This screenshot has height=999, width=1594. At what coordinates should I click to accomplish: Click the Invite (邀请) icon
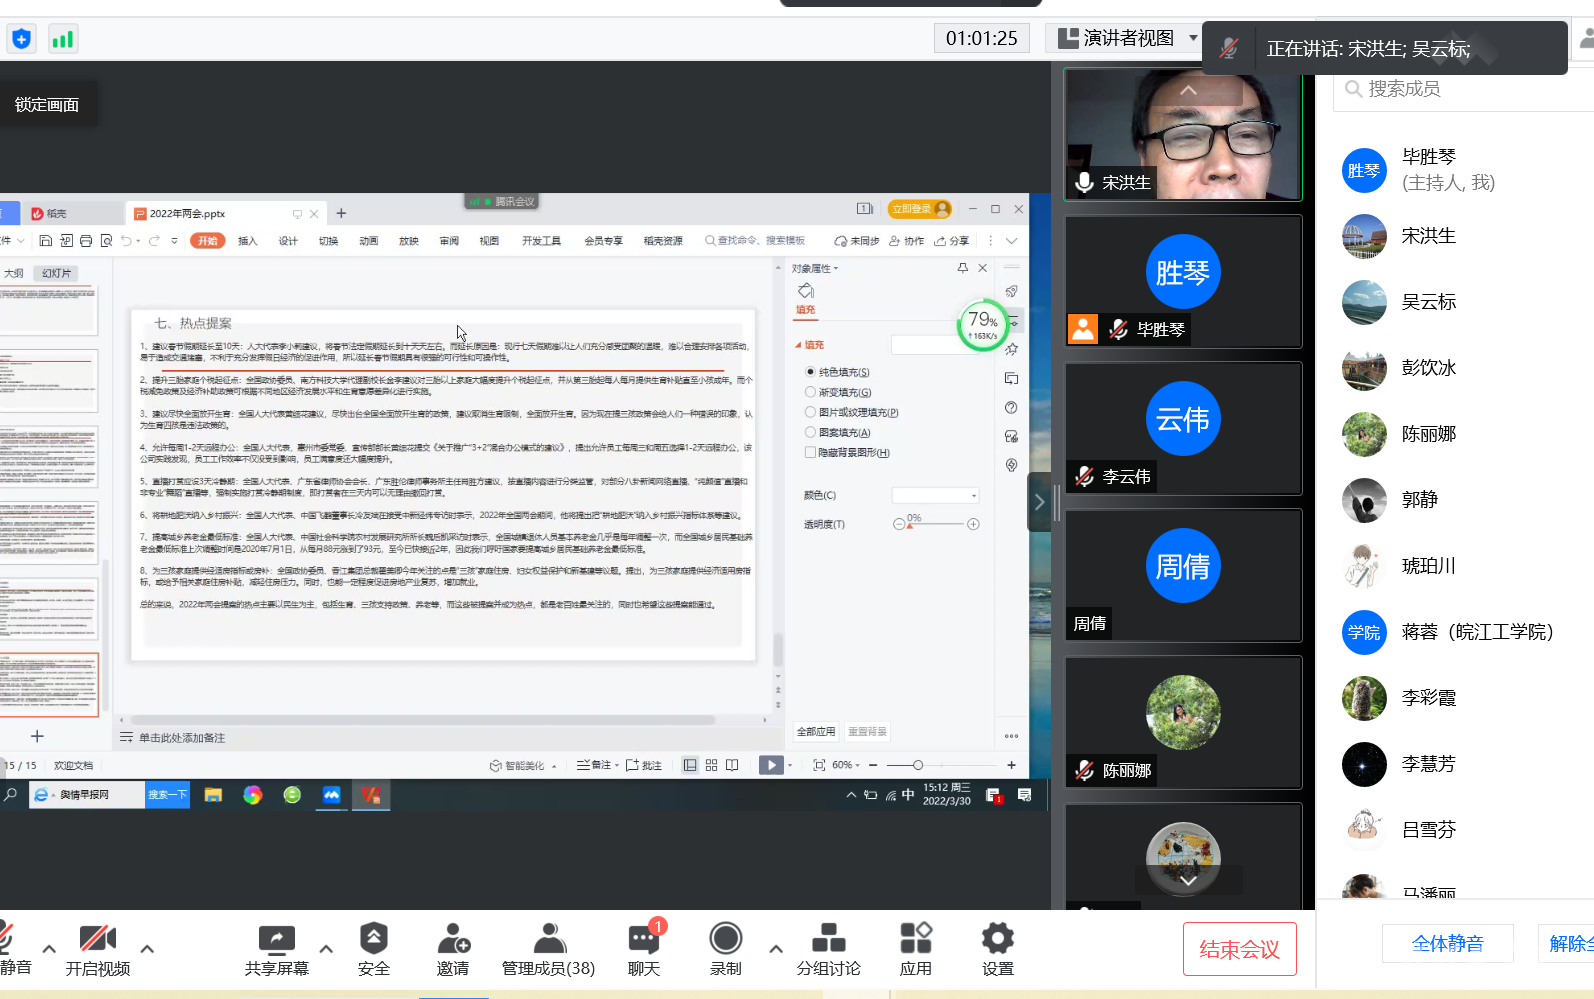452,940
